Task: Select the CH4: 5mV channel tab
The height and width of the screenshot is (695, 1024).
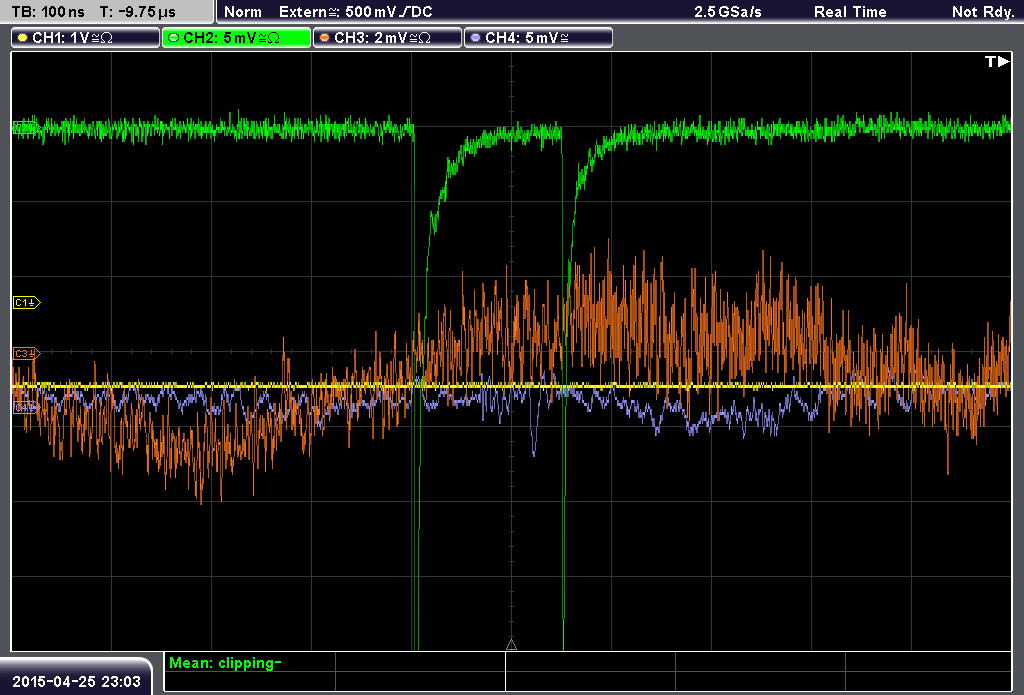Action: pos(538,38)
